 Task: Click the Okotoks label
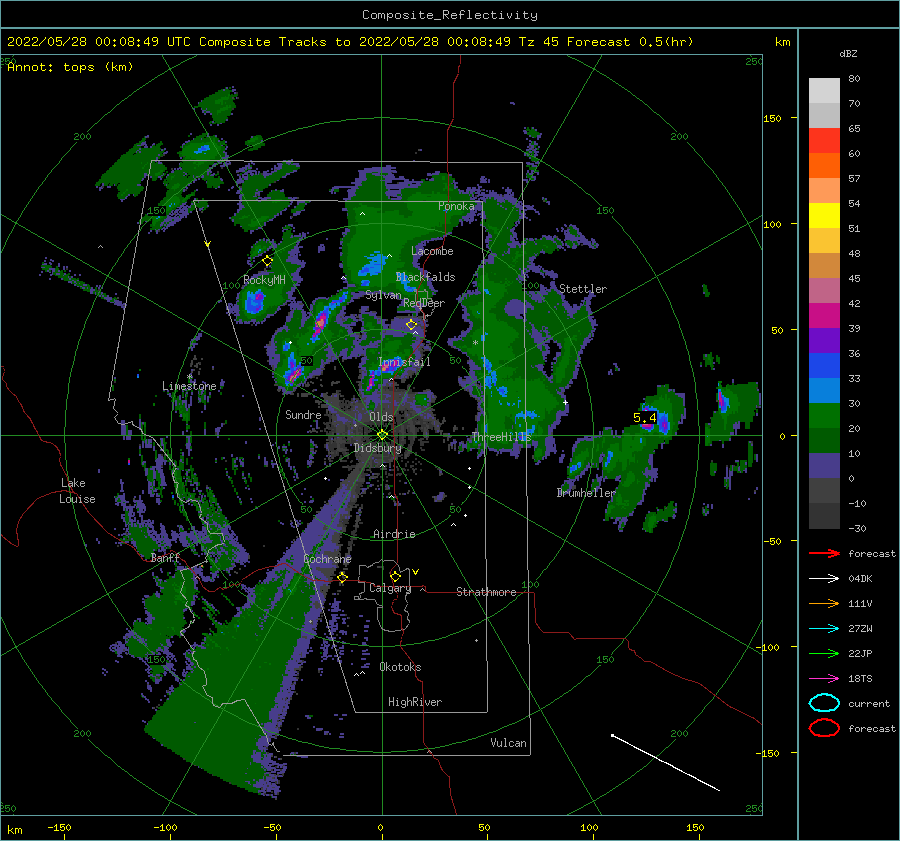pyautogui.click(x=400, y=667)
